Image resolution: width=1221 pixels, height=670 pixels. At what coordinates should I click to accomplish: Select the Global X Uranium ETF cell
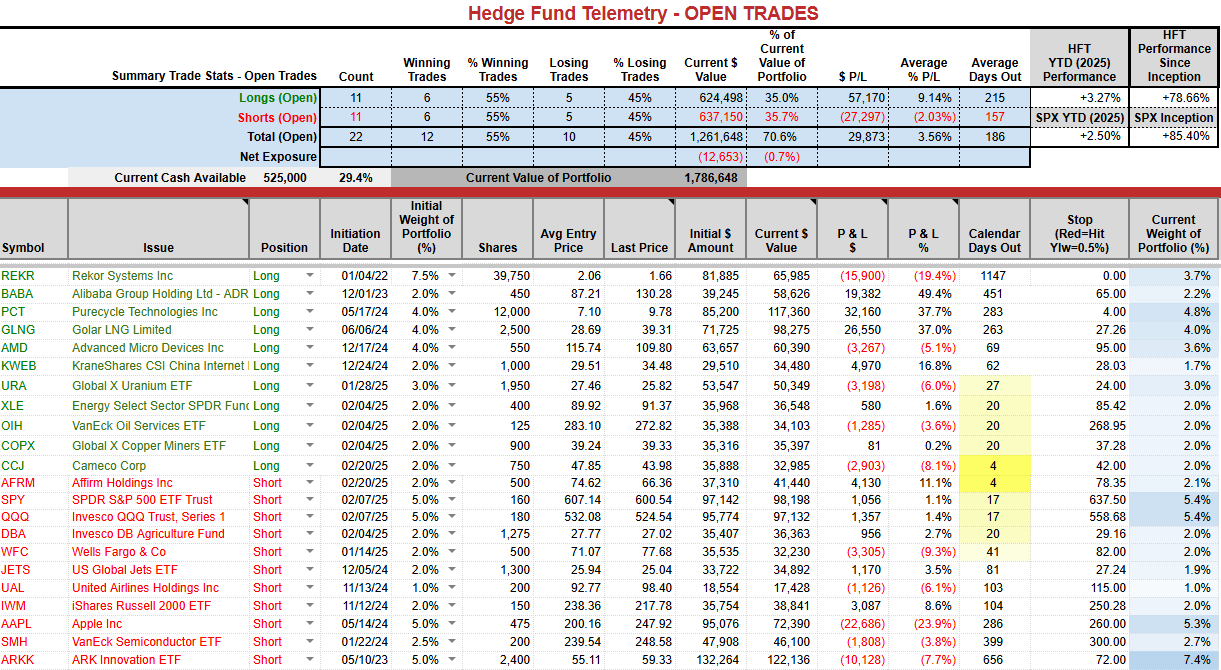coord(158,386)
